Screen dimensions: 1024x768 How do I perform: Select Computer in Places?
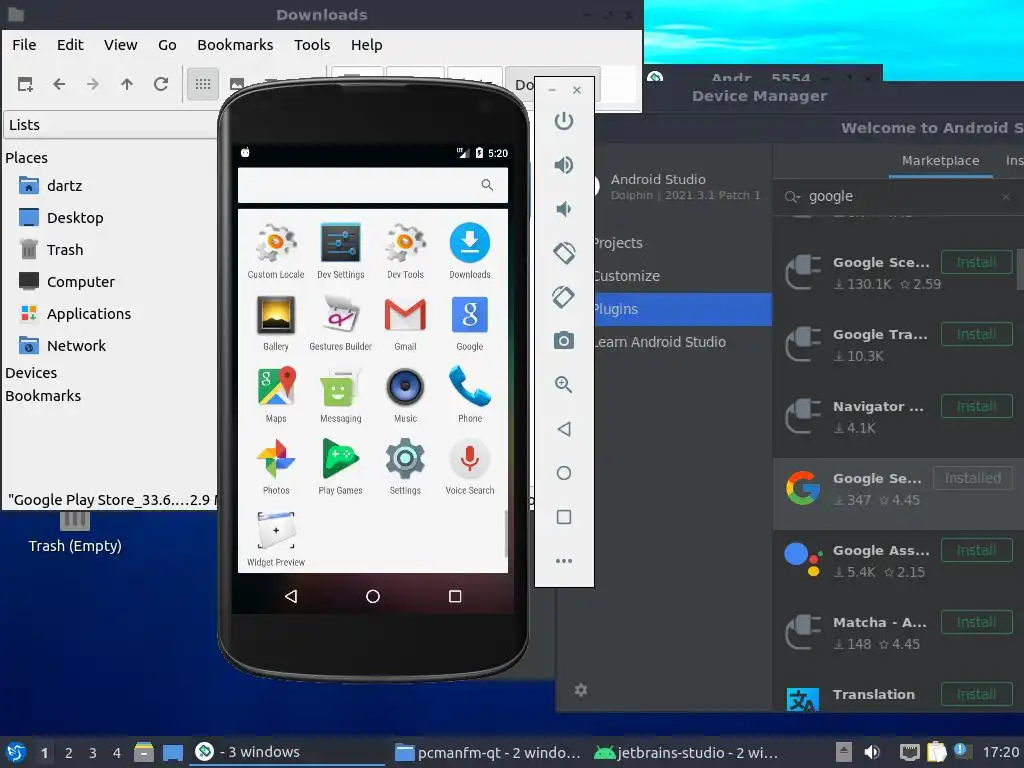[67, 281]
